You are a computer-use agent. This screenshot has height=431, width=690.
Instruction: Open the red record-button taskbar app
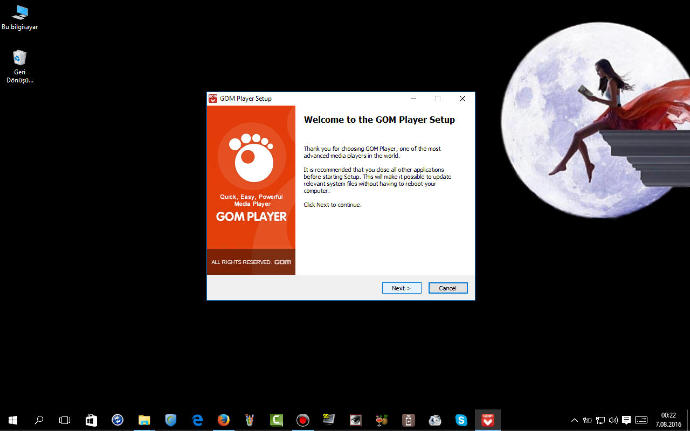point(303,420)
